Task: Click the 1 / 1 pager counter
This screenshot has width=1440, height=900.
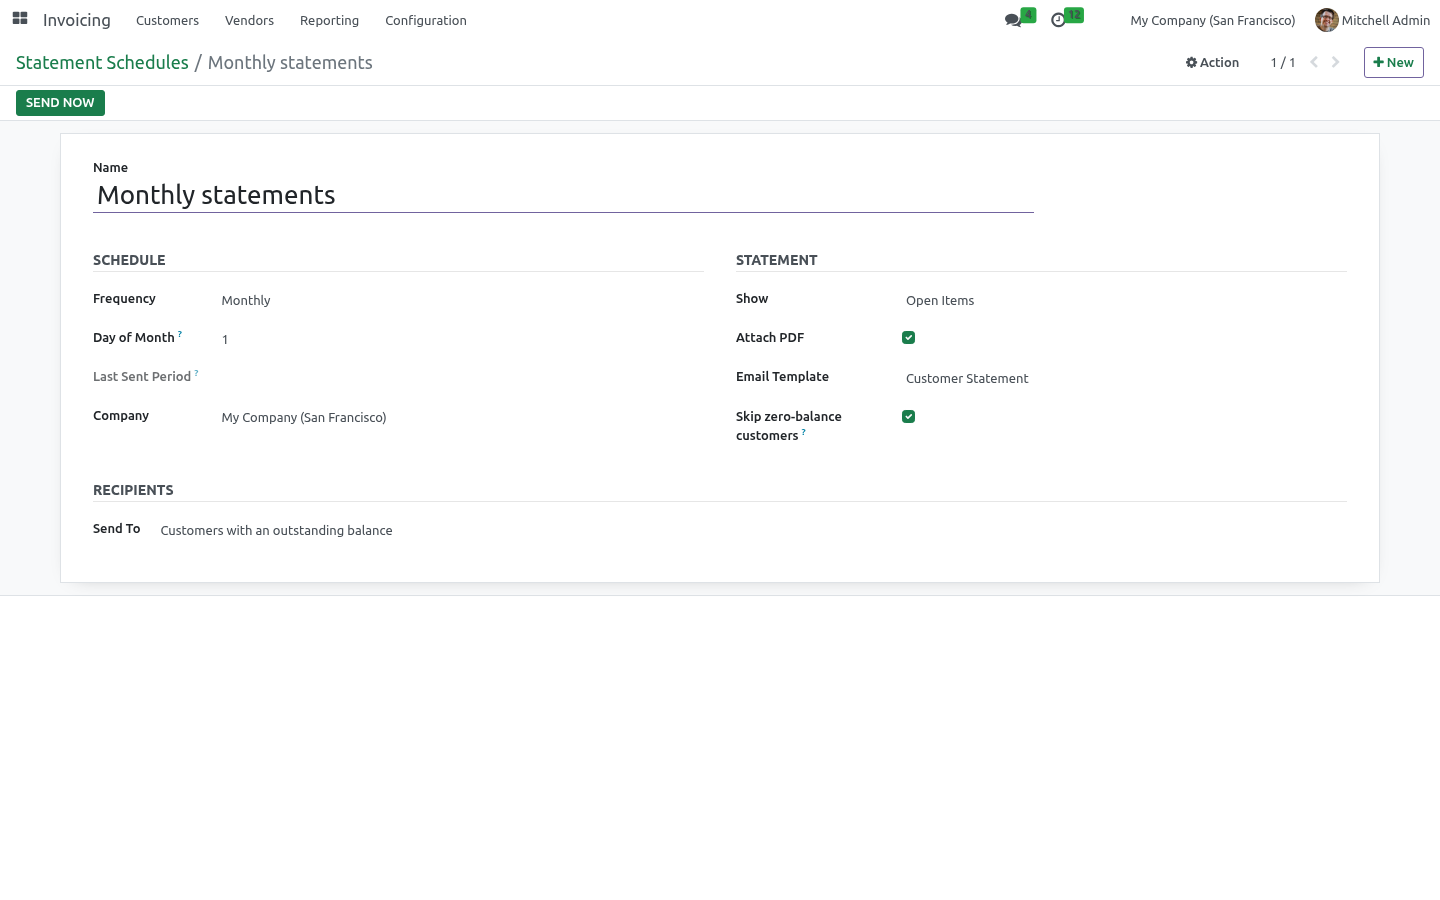Action: click(1283, 62)
